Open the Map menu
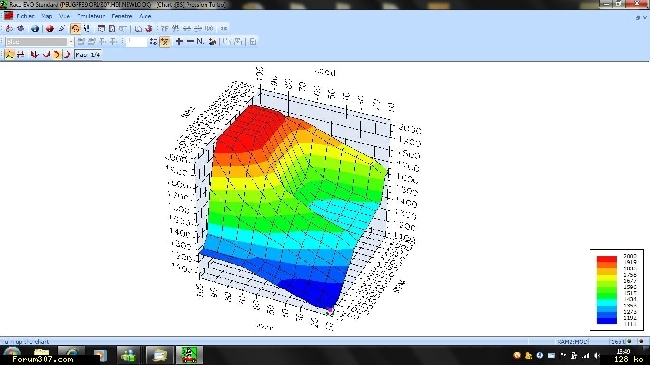 [46, 16]
